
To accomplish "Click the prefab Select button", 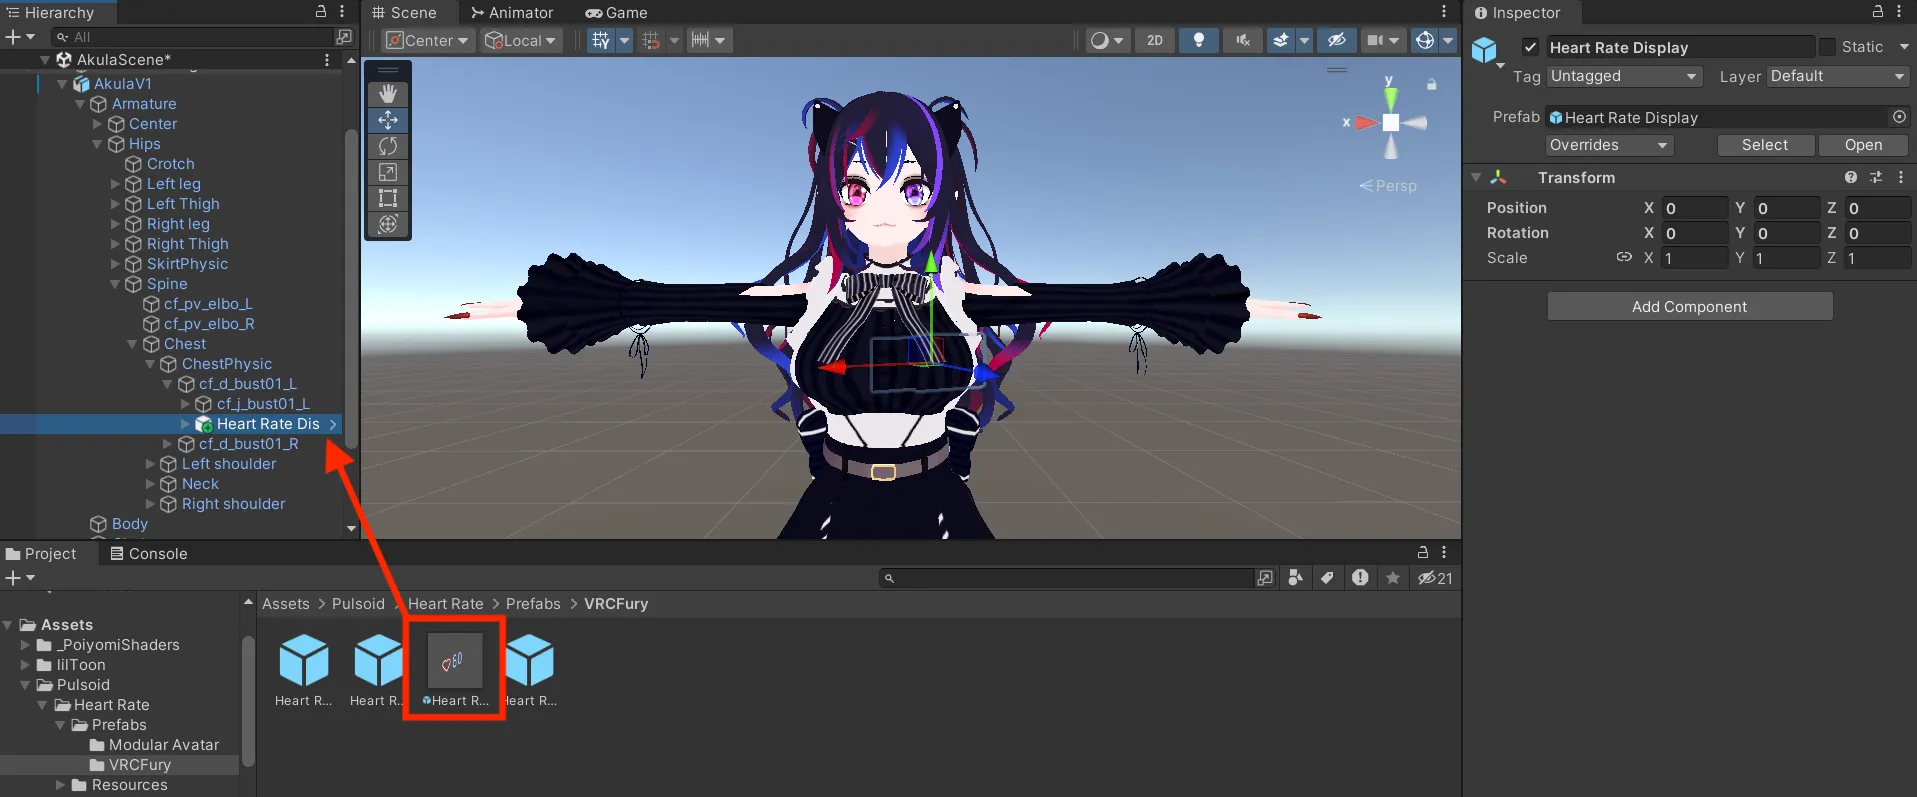I will pos(1765,145).
